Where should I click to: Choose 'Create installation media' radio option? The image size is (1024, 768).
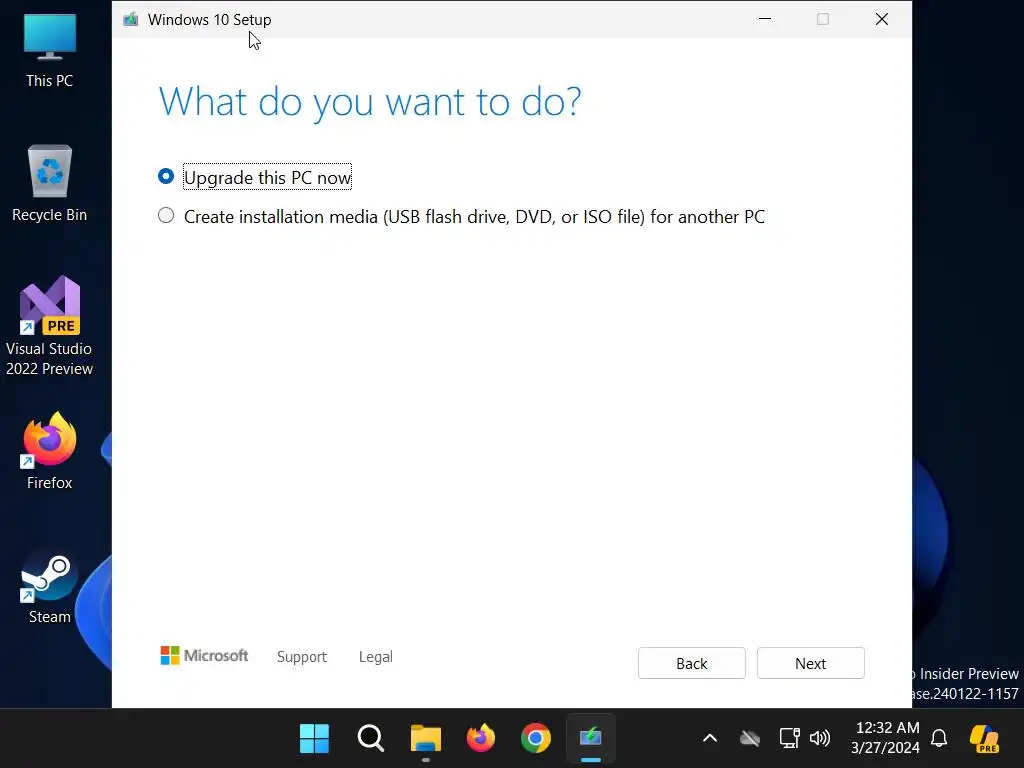coord(166,216)
